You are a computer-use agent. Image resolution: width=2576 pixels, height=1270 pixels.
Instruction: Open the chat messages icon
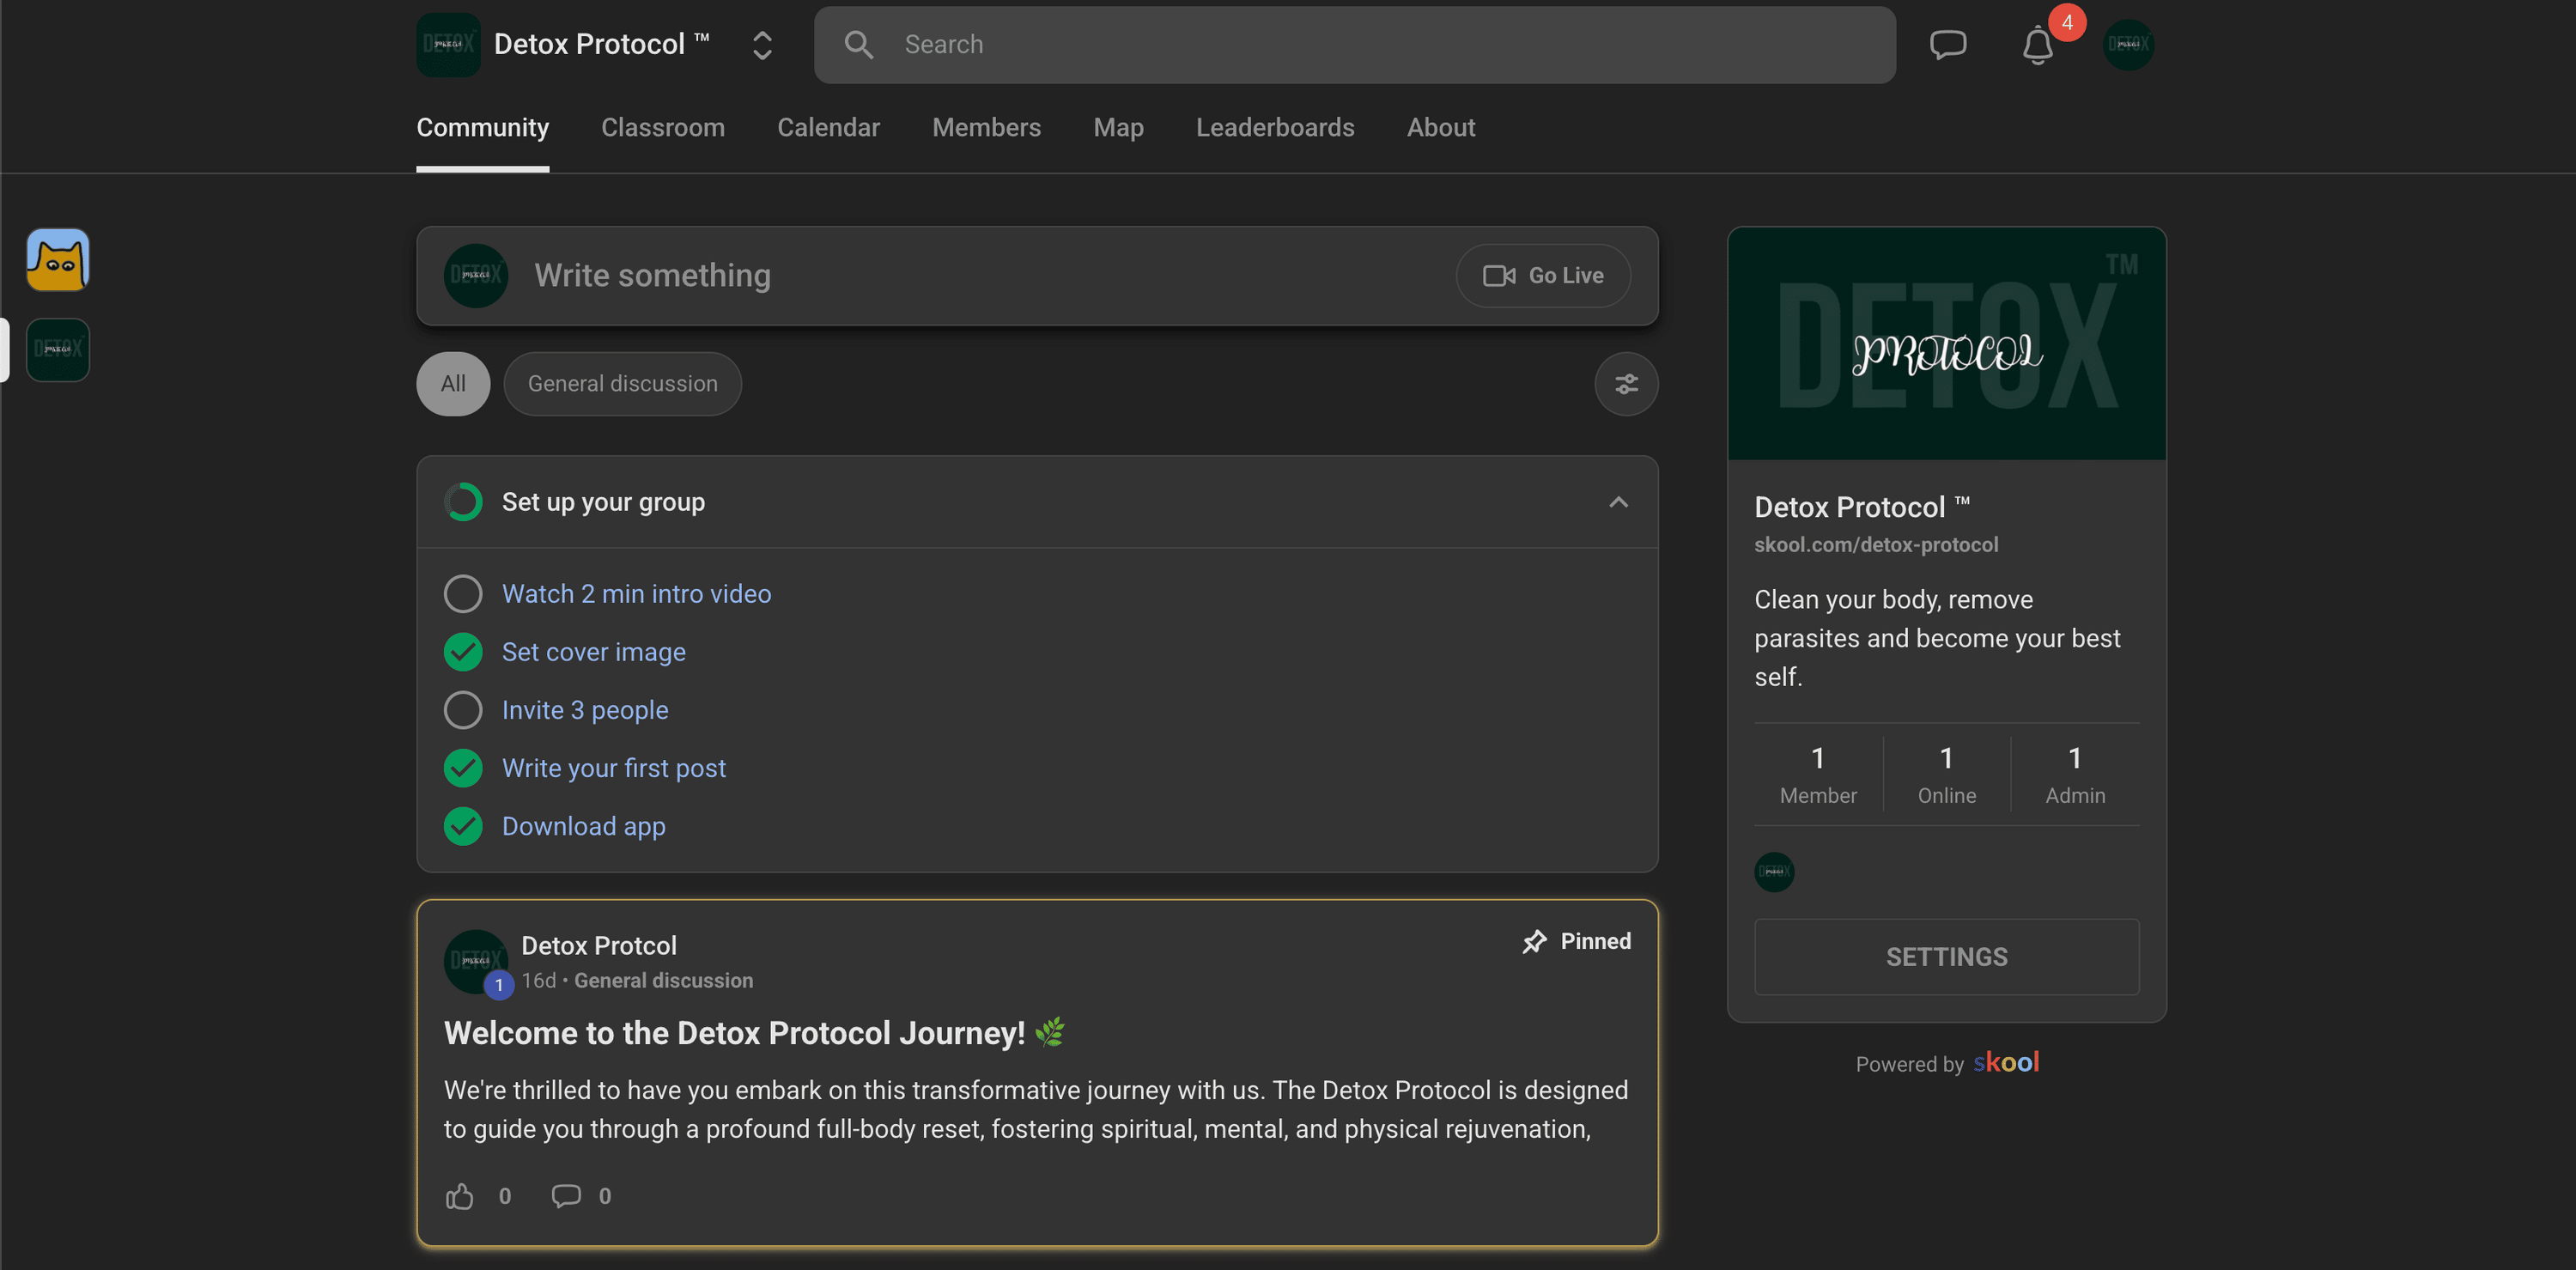click(x=1947, y=45)
